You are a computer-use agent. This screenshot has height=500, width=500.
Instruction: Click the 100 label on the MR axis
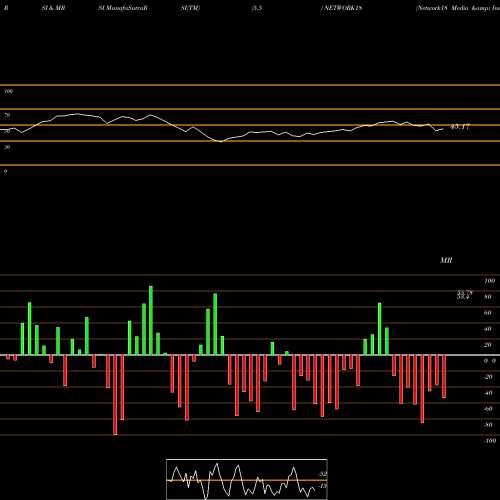coord(489,281)
